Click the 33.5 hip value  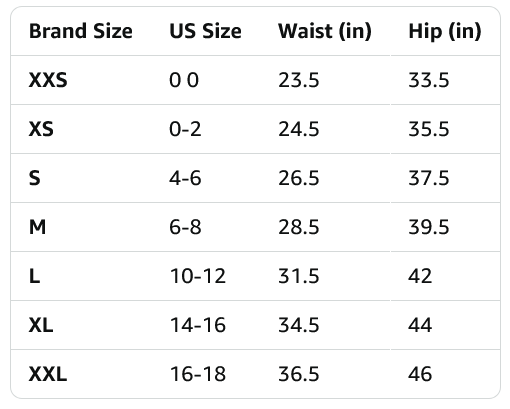point(429,80)
